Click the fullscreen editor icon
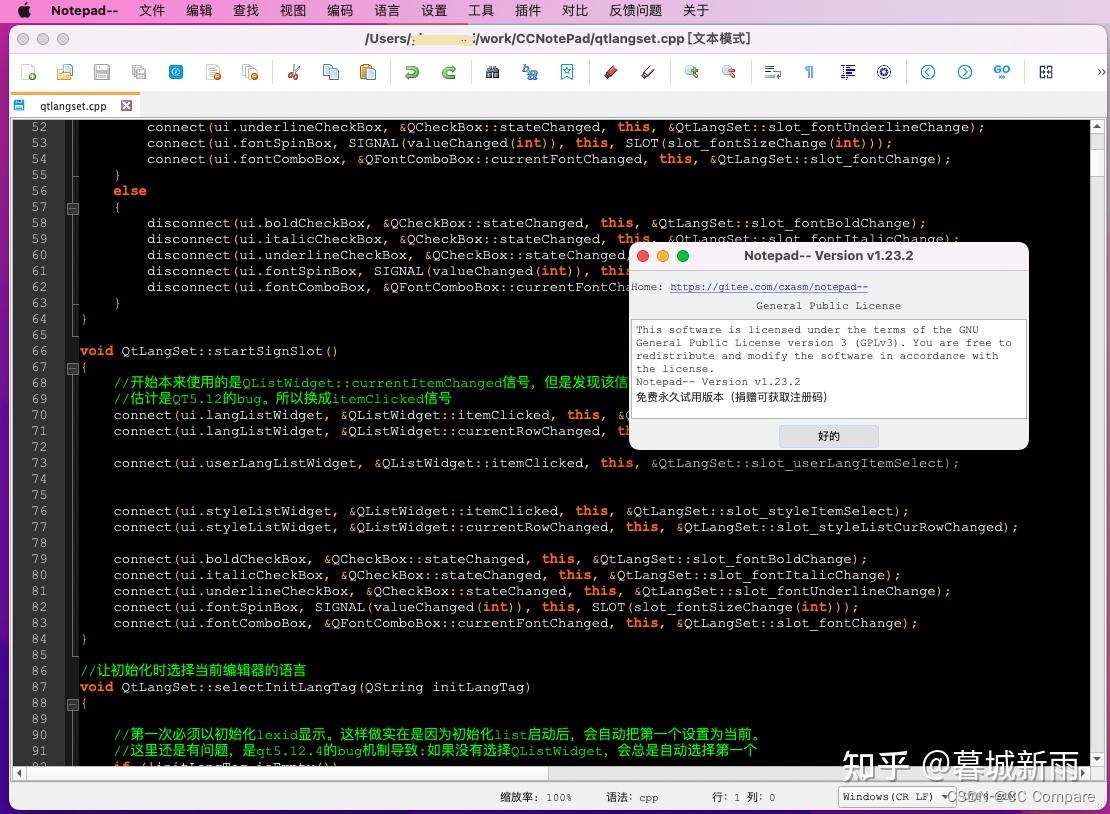Viewport: 1110px width, 814px height. [x=1045, y=72]
